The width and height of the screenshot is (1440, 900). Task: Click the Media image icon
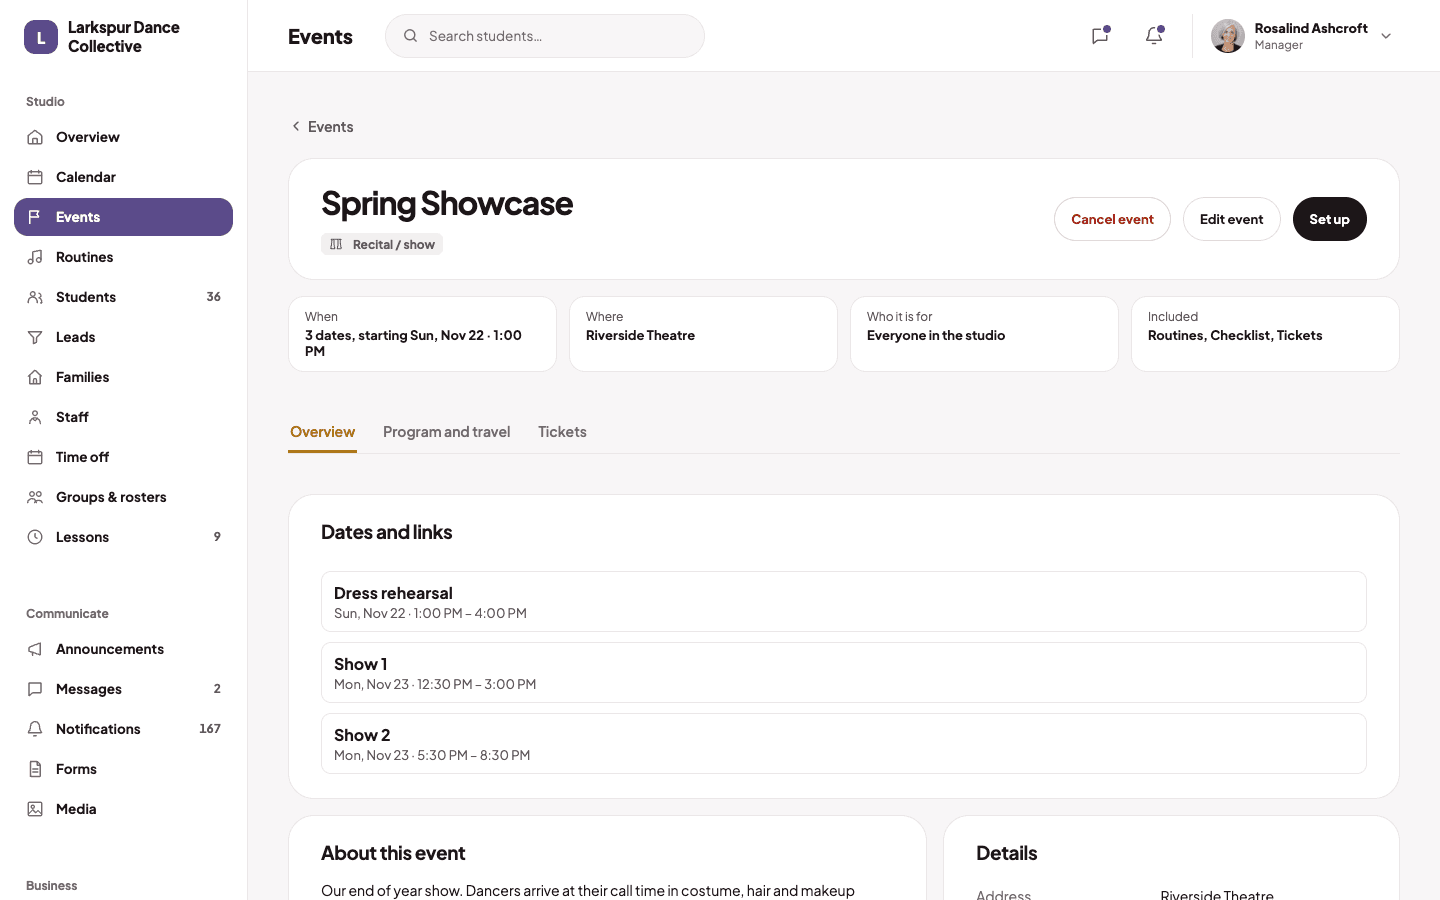35,809
